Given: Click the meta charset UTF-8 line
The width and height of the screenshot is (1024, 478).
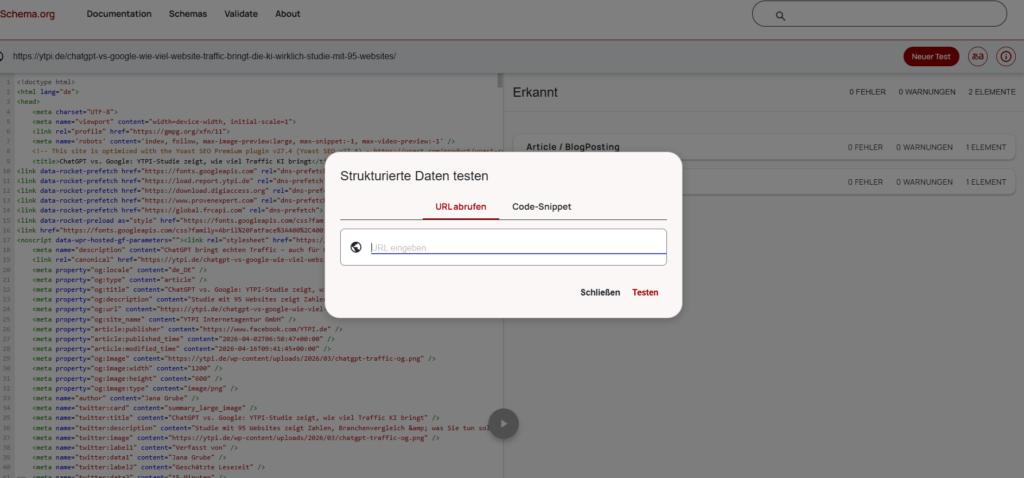Looking at the screenshot, I should pyautogui.click(x=75, y=112).
